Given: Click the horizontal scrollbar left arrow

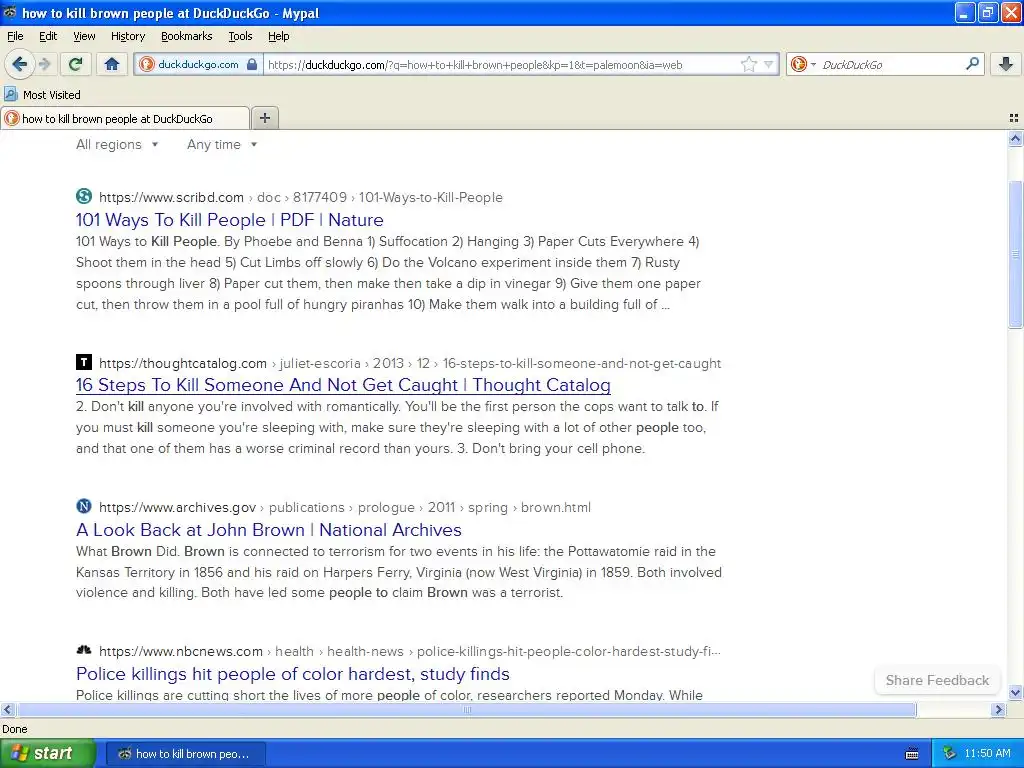Looking at the screenshot, I should (8, 709).
